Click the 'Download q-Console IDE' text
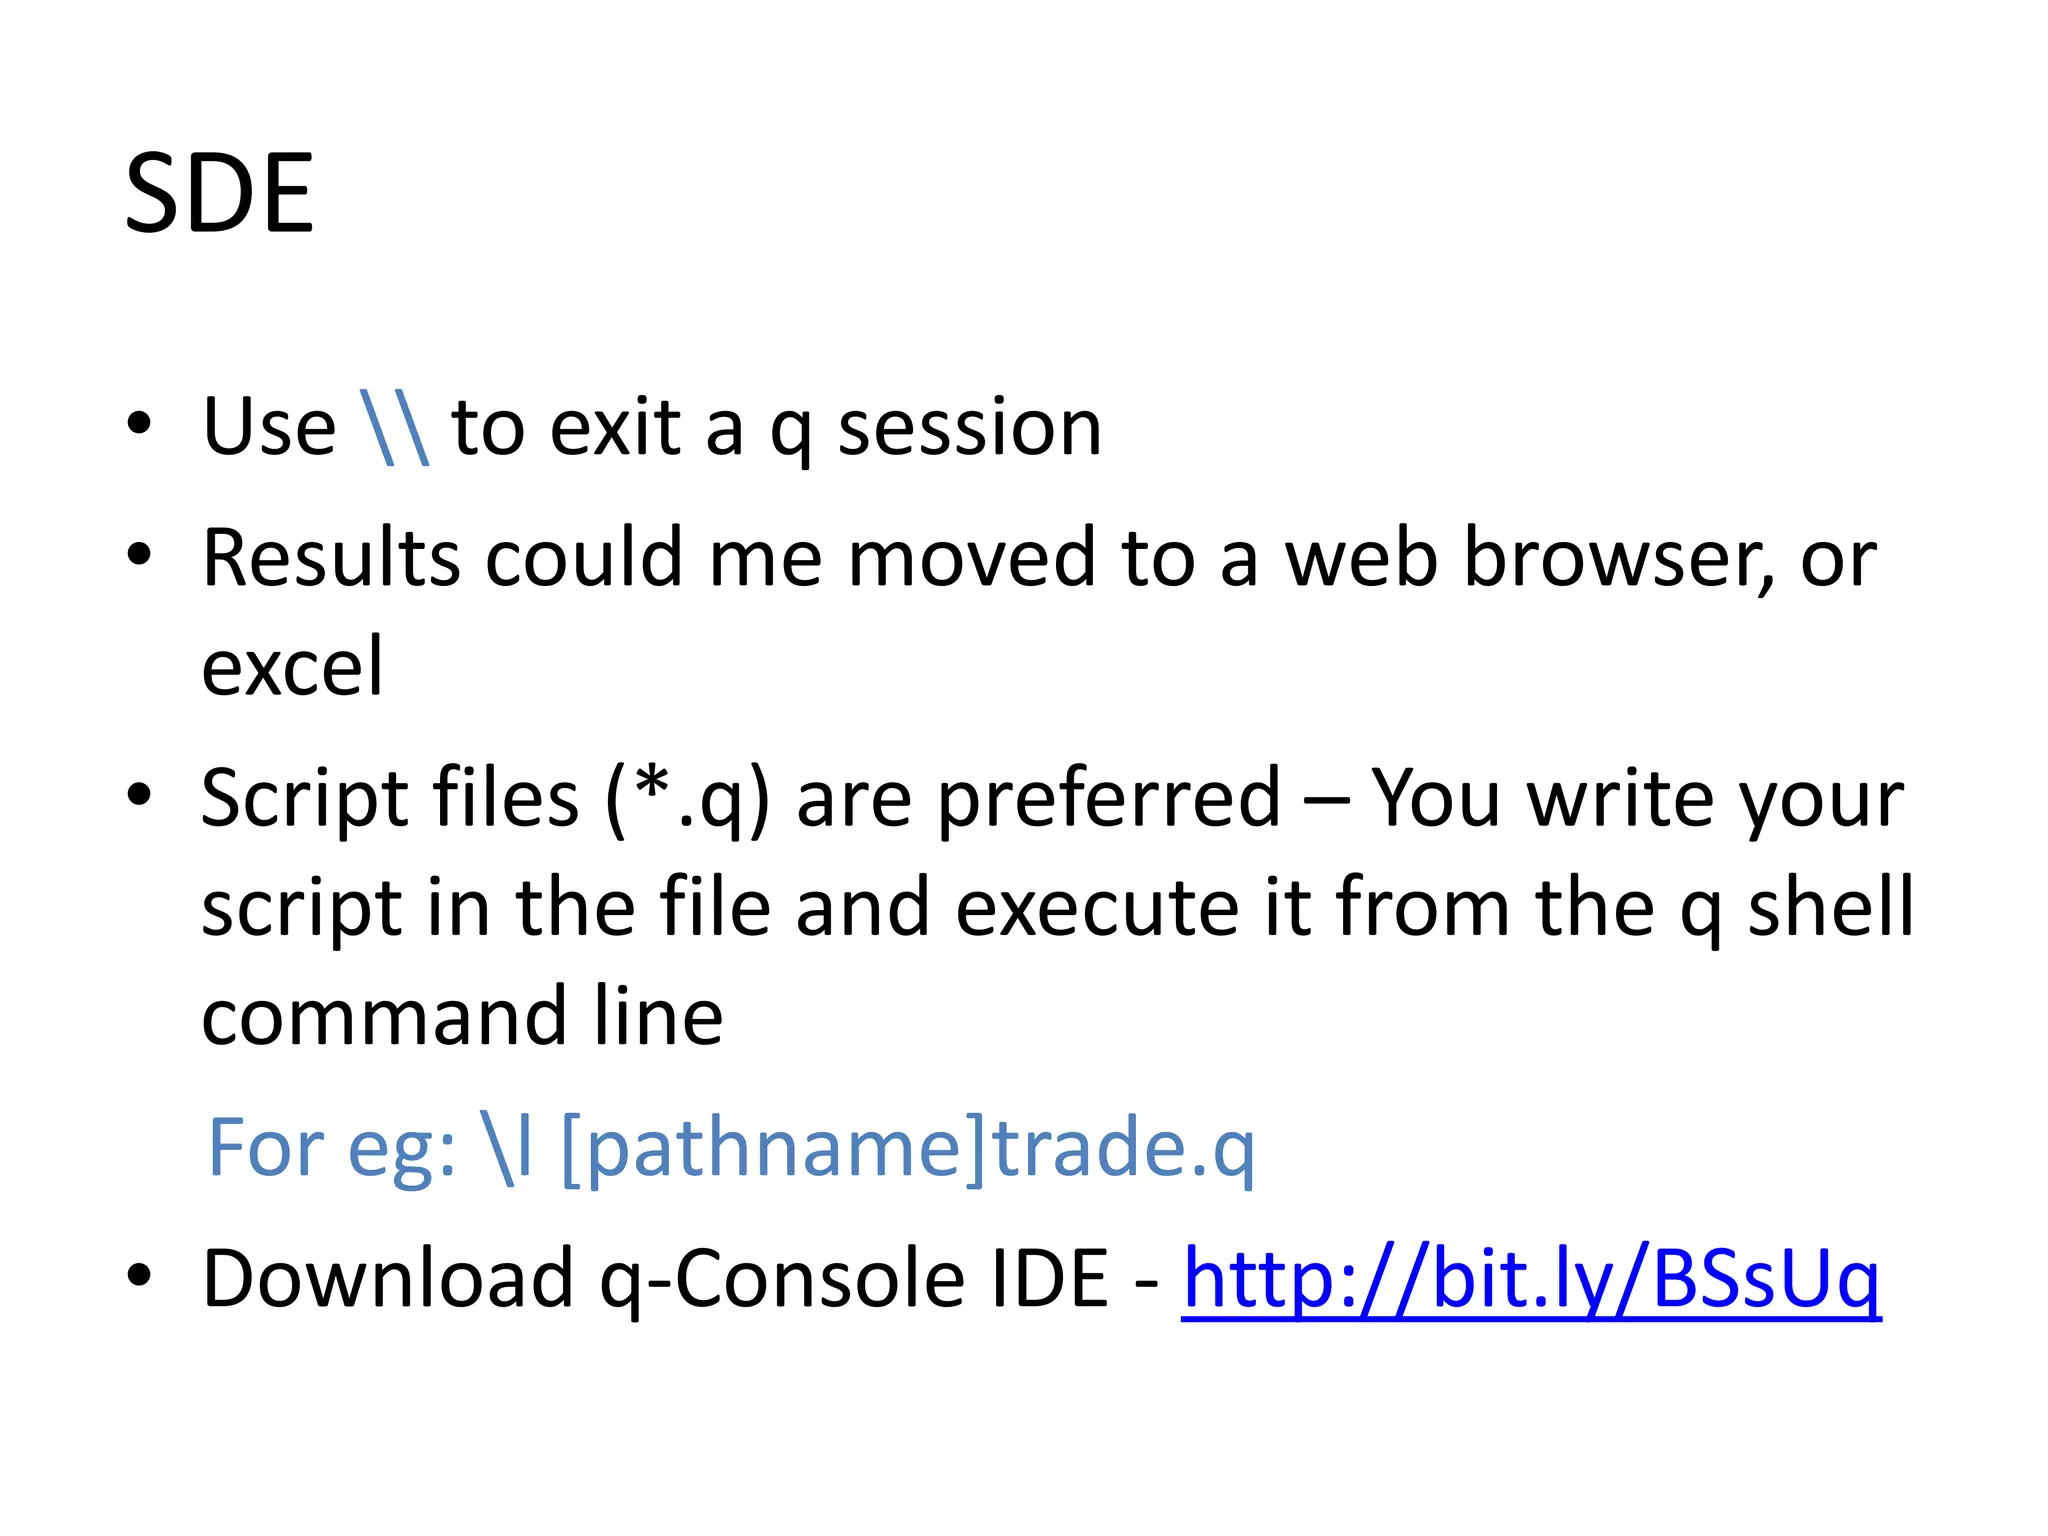Screen dimensions: 2048x1536 click(655, 1281)
